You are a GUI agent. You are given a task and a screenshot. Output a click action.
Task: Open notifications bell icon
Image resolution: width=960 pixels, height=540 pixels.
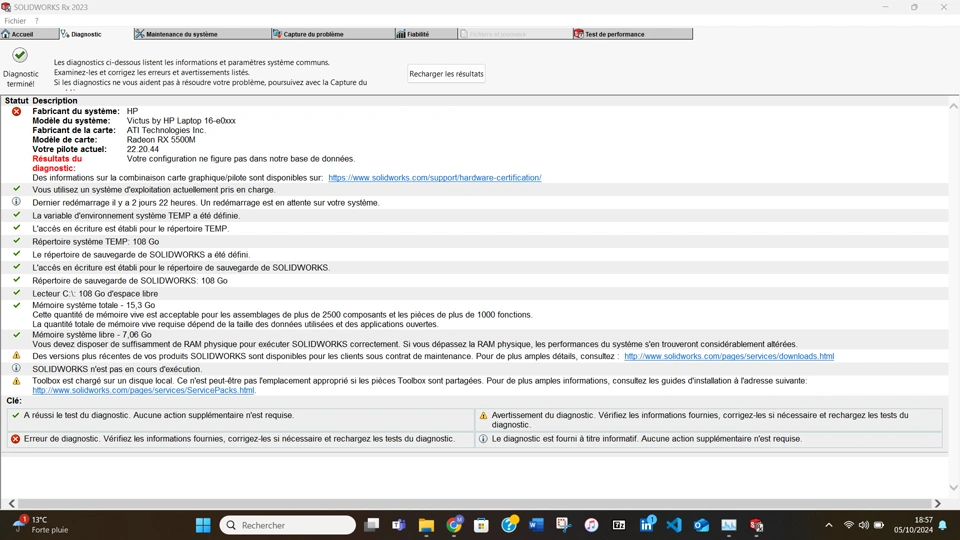tap(943, 525)
